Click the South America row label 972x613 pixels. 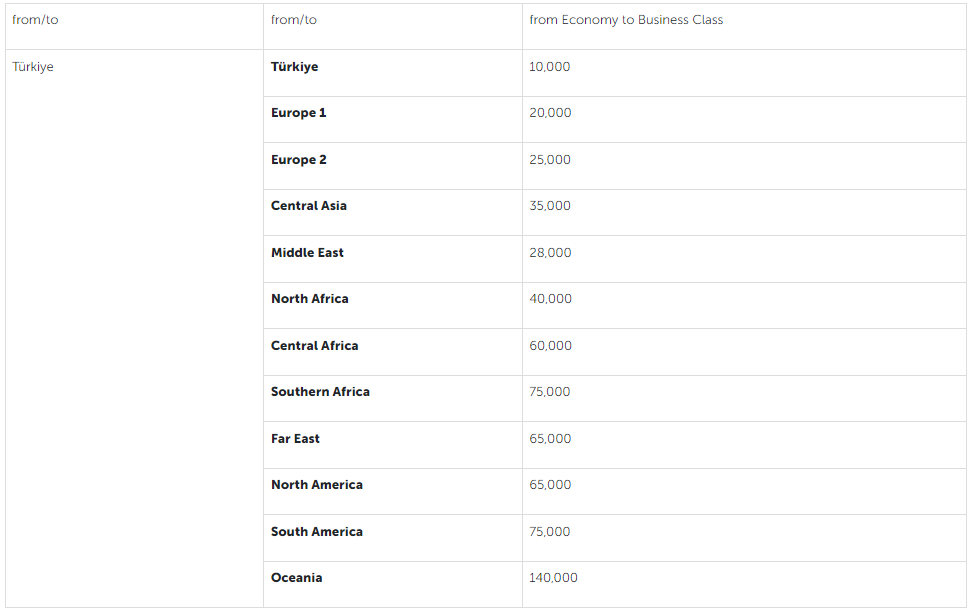click(x=317, y=532)
